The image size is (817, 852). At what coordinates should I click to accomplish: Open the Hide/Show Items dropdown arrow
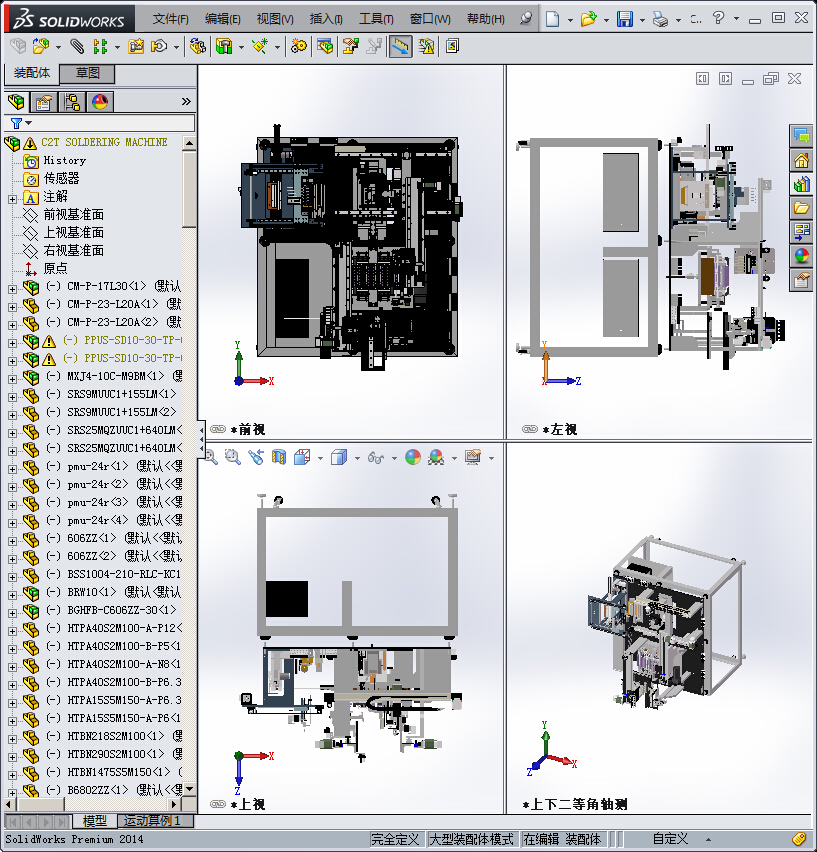[x=394, y=459]
